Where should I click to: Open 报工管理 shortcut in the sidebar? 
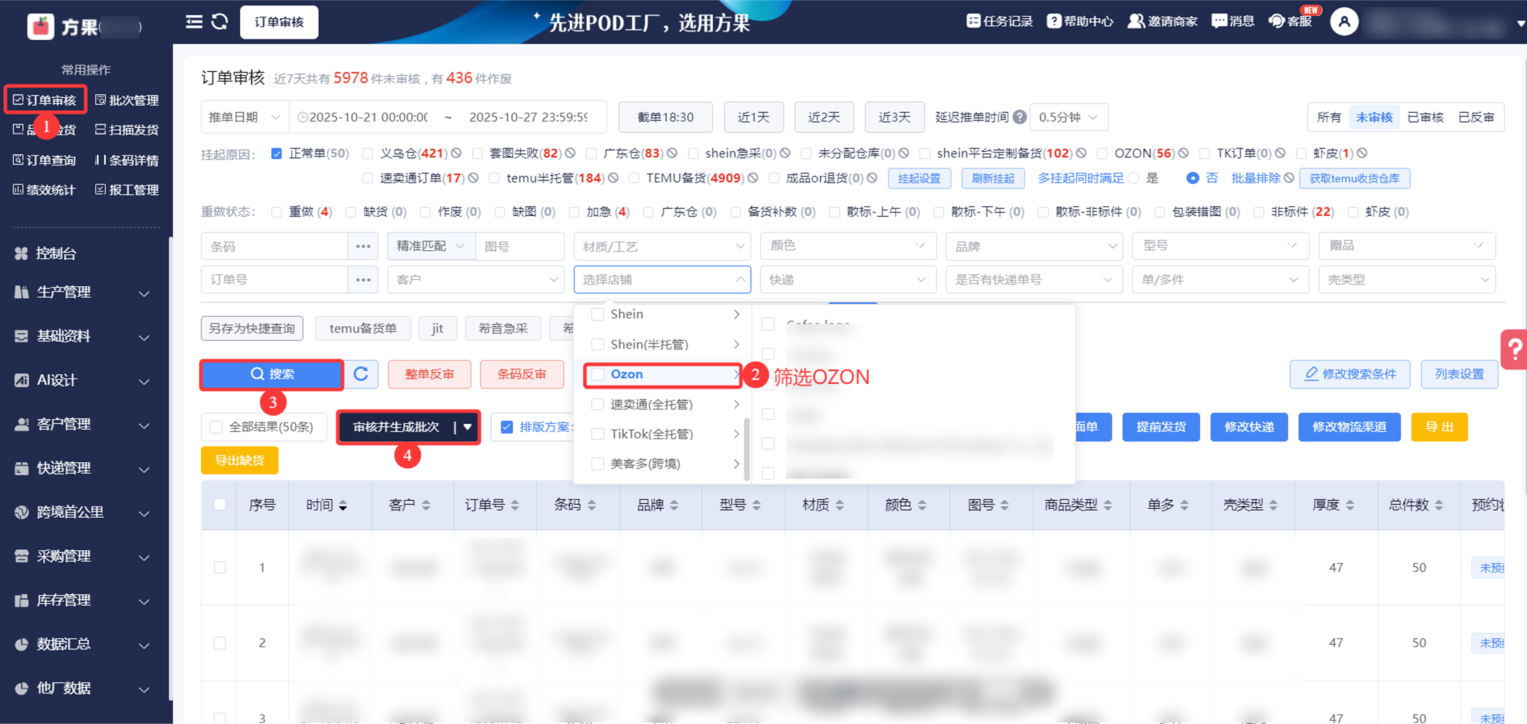pyautogui.click(x=126, y=190)
